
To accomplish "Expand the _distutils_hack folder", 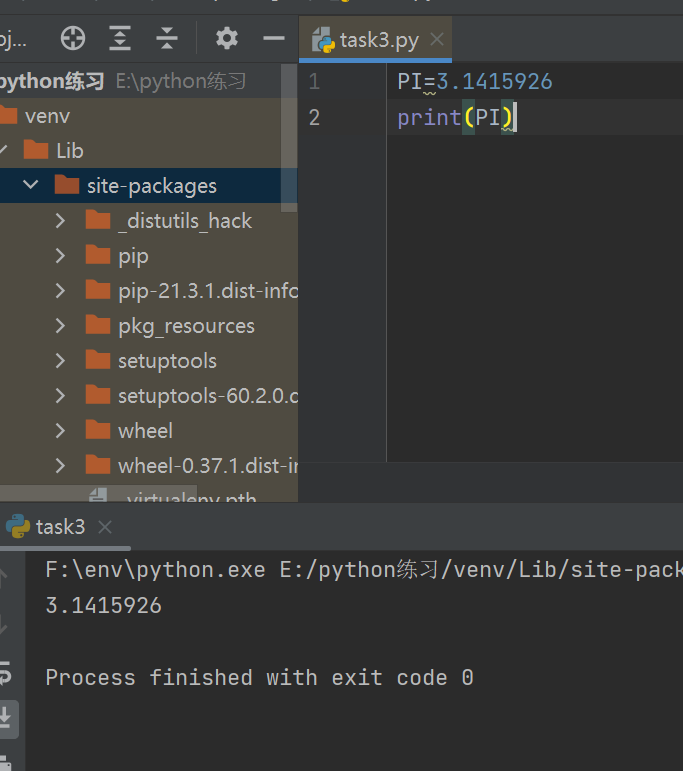I will (60, 221).
